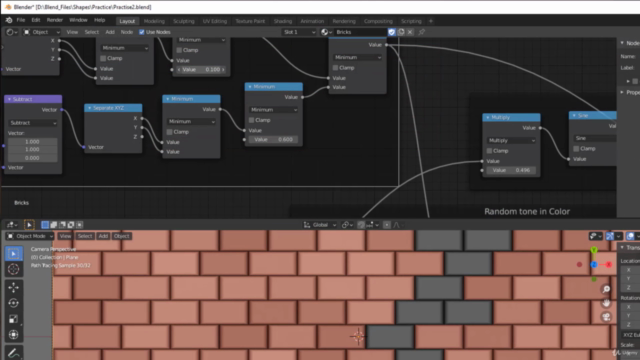
Task: Click the pan view hand icon
Action: coord(606,303)
